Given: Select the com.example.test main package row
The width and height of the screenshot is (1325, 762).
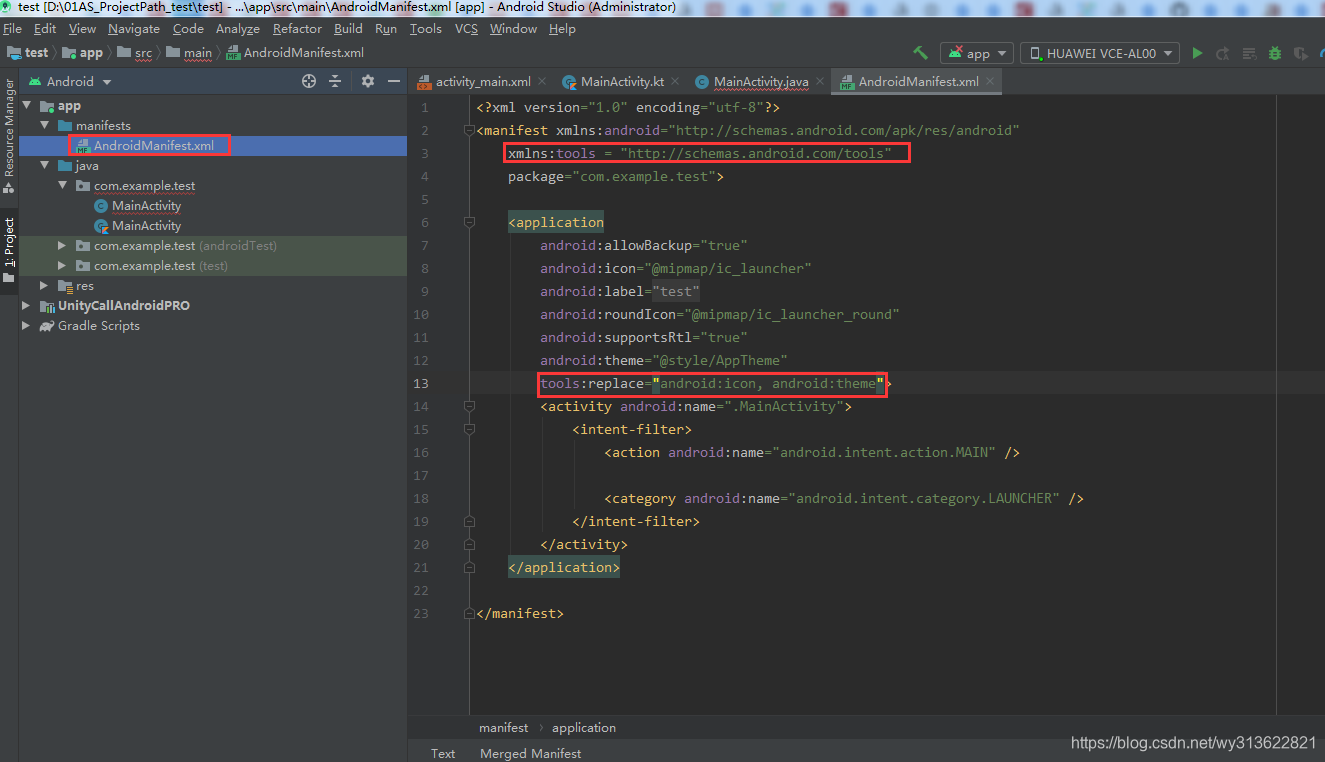Looking at the screenshot, I should (x=213, y=186).
